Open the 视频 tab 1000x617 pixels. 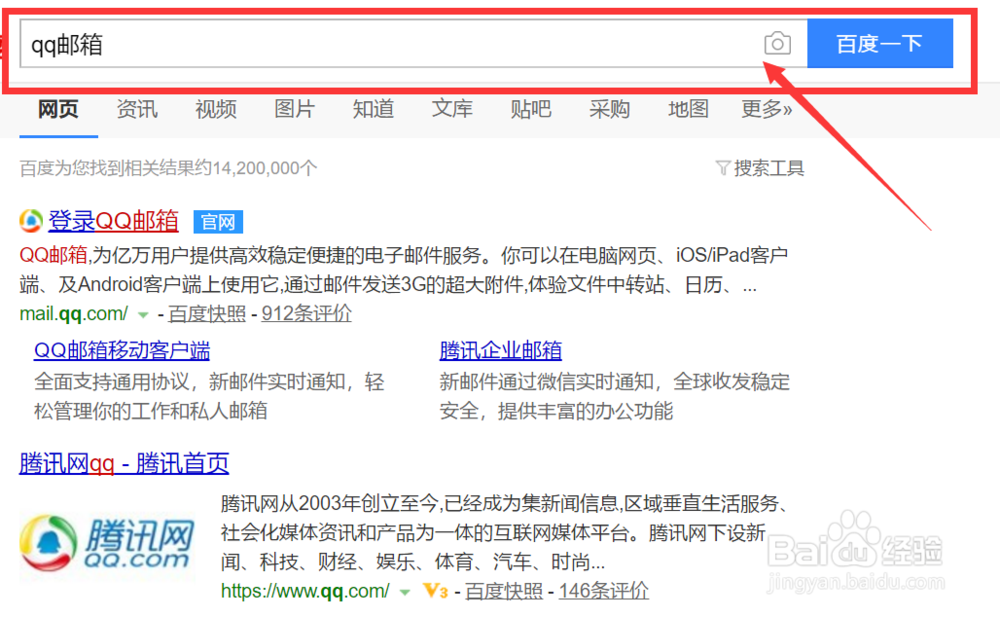pyautogui.click(x=216, y=109)
